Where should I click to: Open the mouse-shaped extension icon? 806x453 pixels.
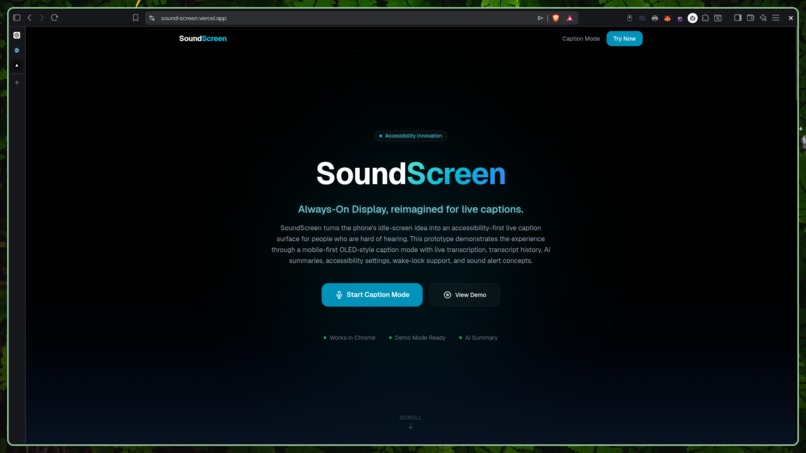point(629,18)
